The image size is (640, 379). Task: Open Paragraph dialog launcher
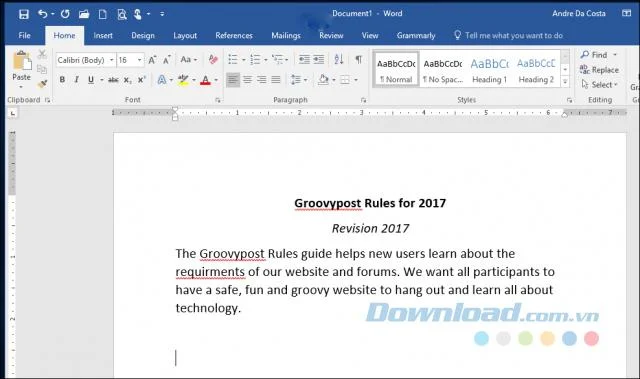(x=363, y=100)
